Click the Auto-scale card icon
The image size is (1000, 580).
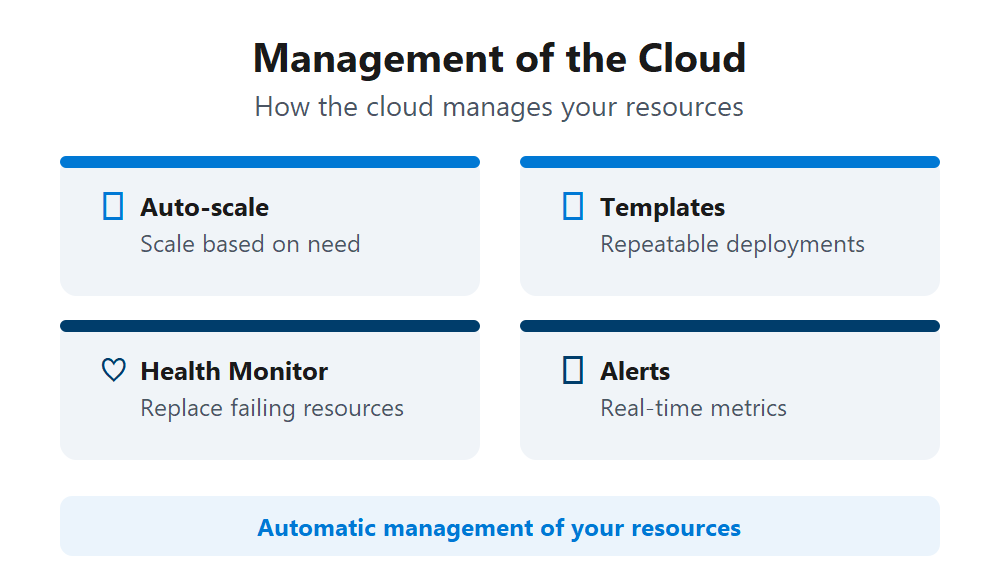(115, 206)
